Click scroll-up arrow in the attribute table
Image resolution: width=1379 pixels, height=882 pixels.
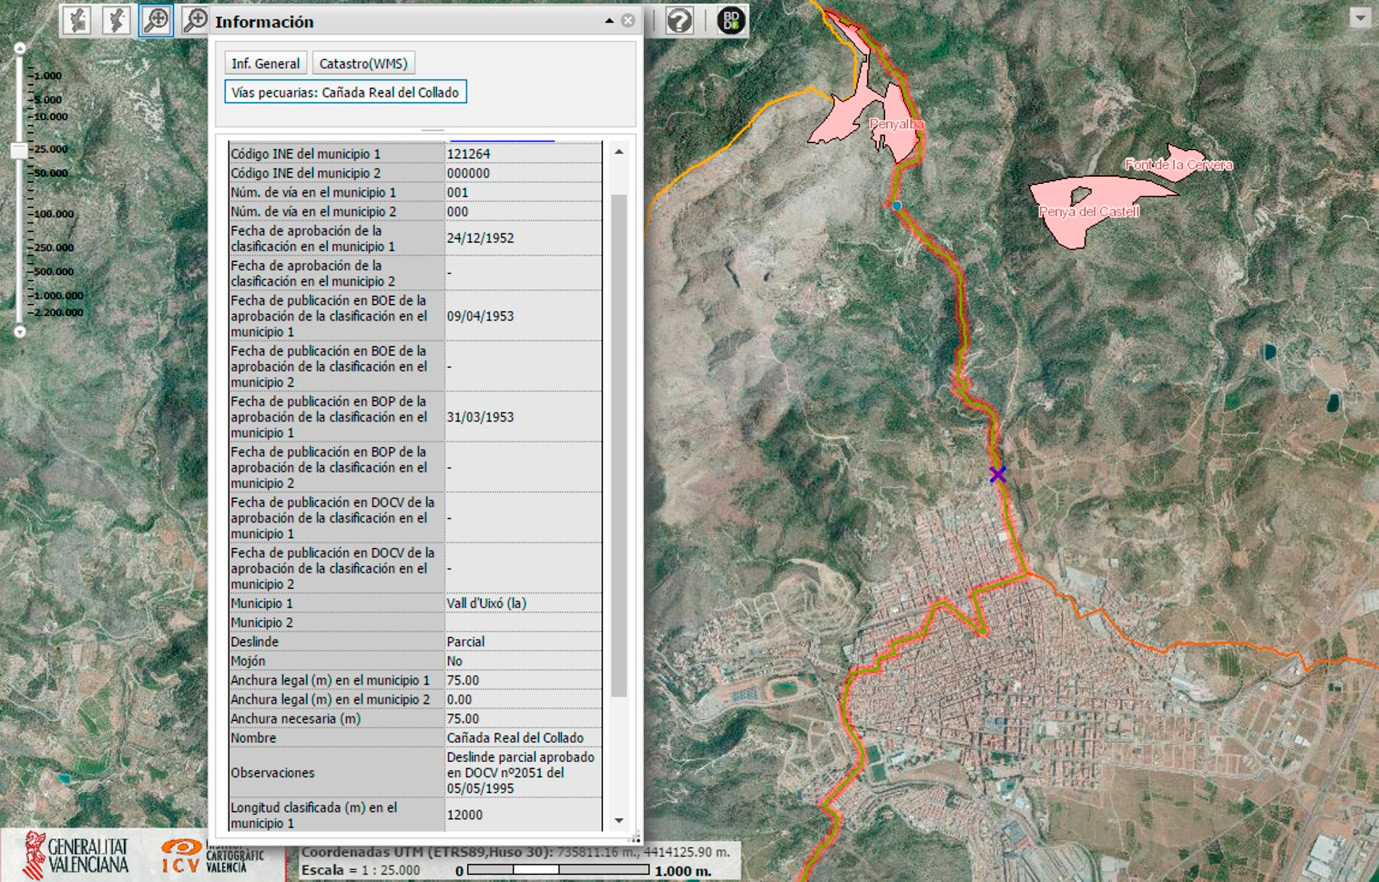click(619, 152)
